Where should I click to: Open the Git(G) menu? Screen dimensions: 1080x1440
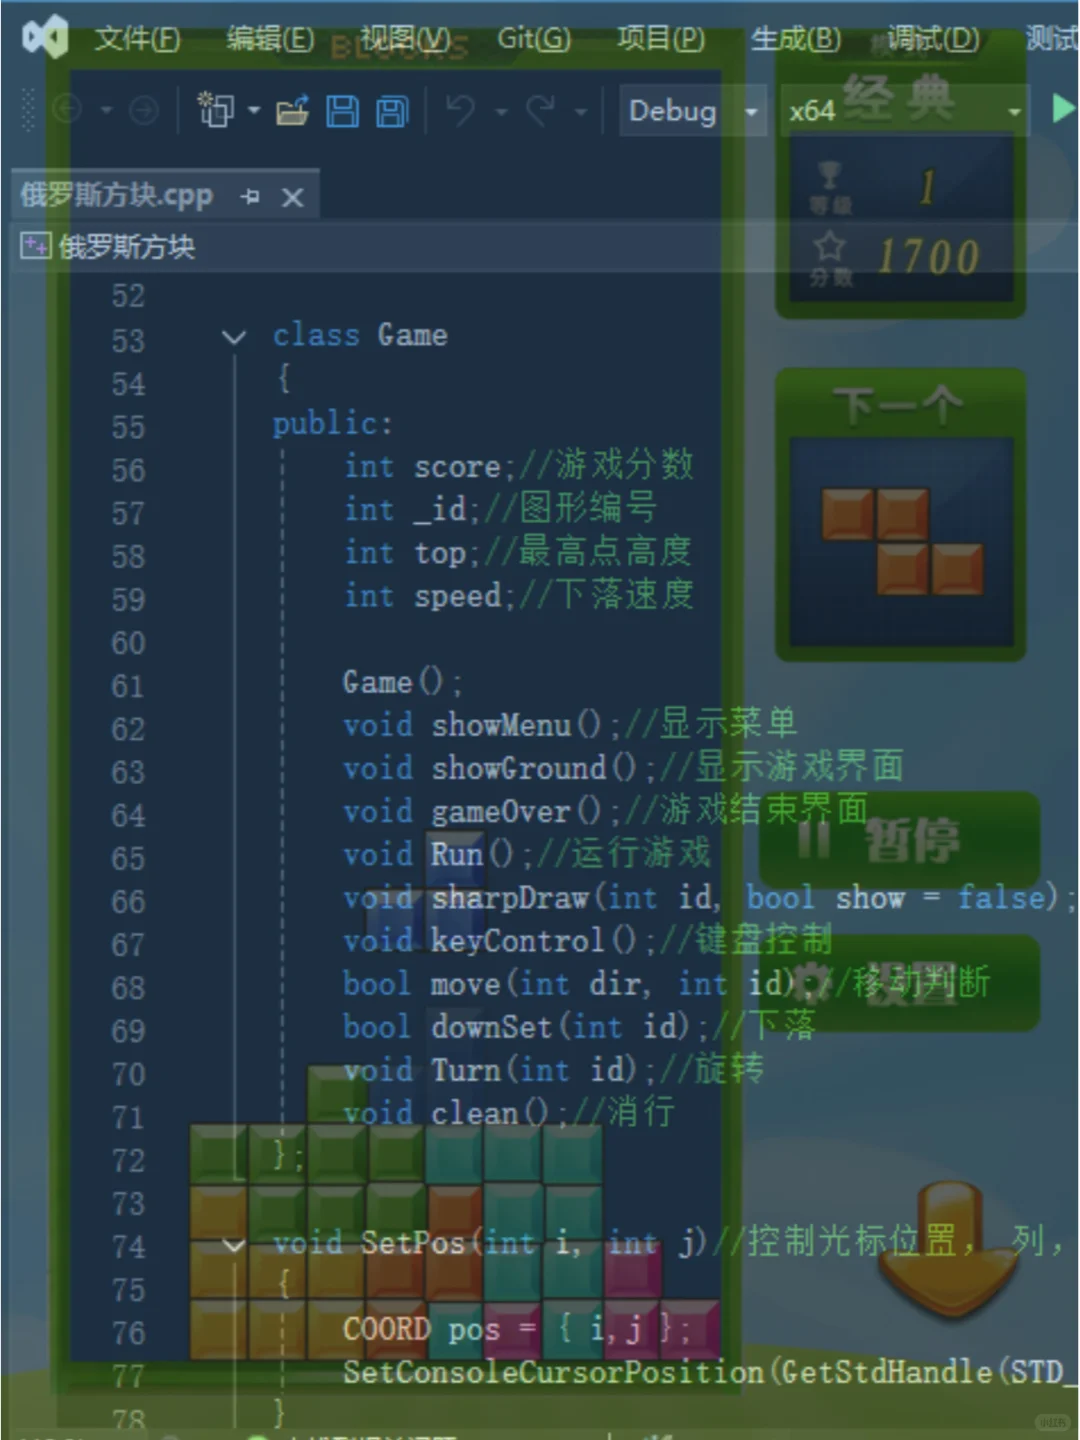click(534, 39)
